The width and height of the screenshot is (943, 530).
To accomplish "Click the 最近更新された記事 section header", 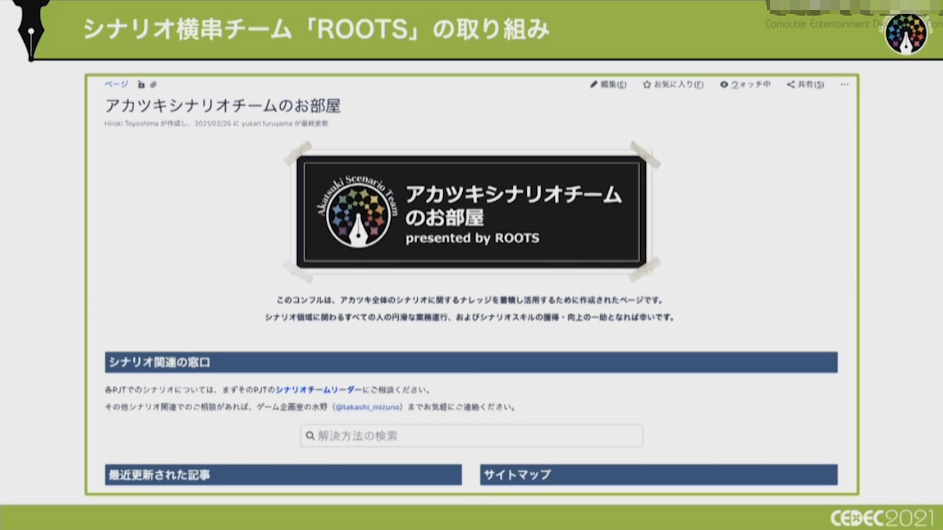I will [x=283, y=475].
